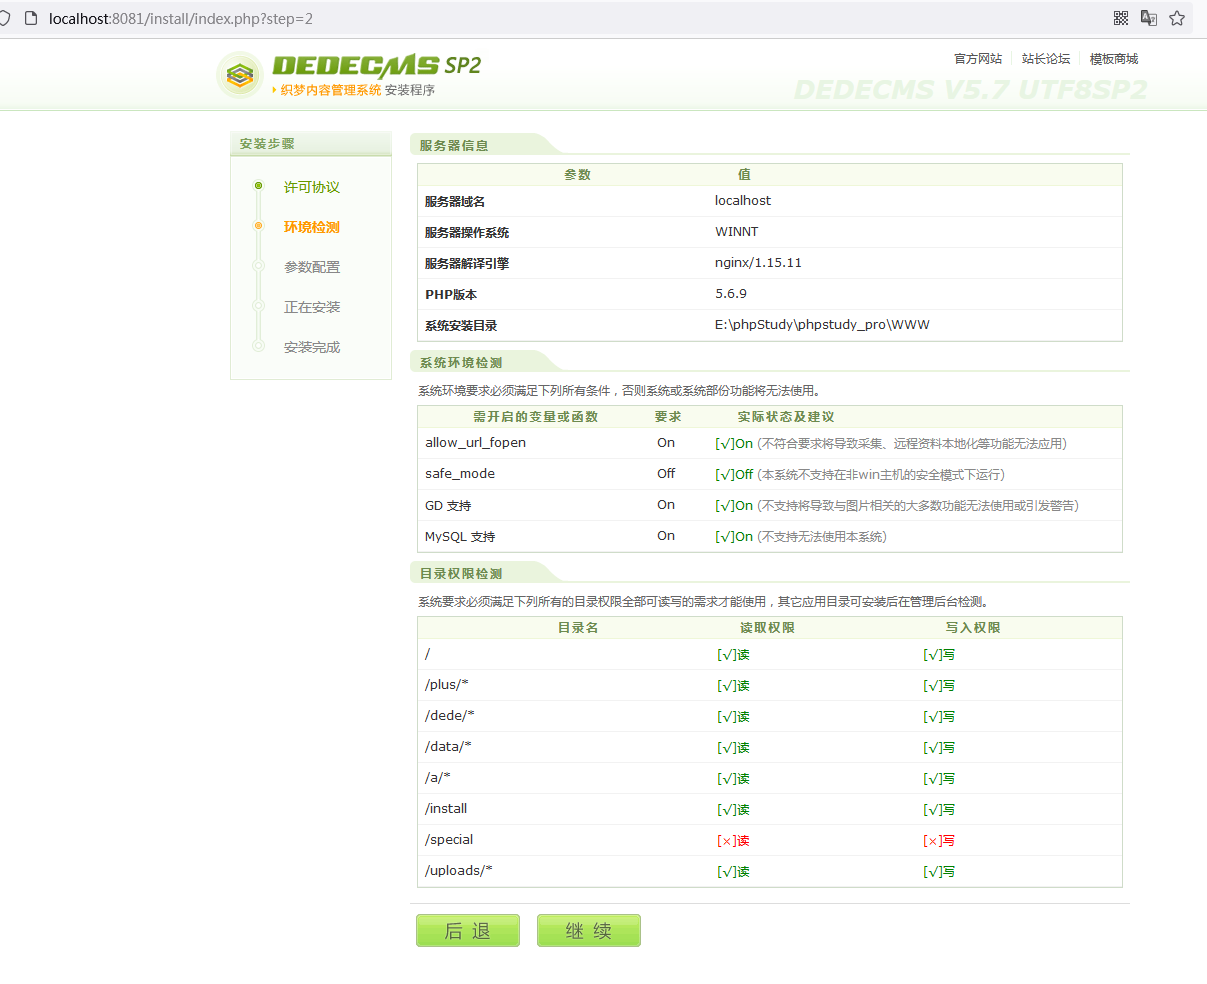1207x984 pixels.
Task: Select the 正在安装 install step
Action: [x=312, y=307]
